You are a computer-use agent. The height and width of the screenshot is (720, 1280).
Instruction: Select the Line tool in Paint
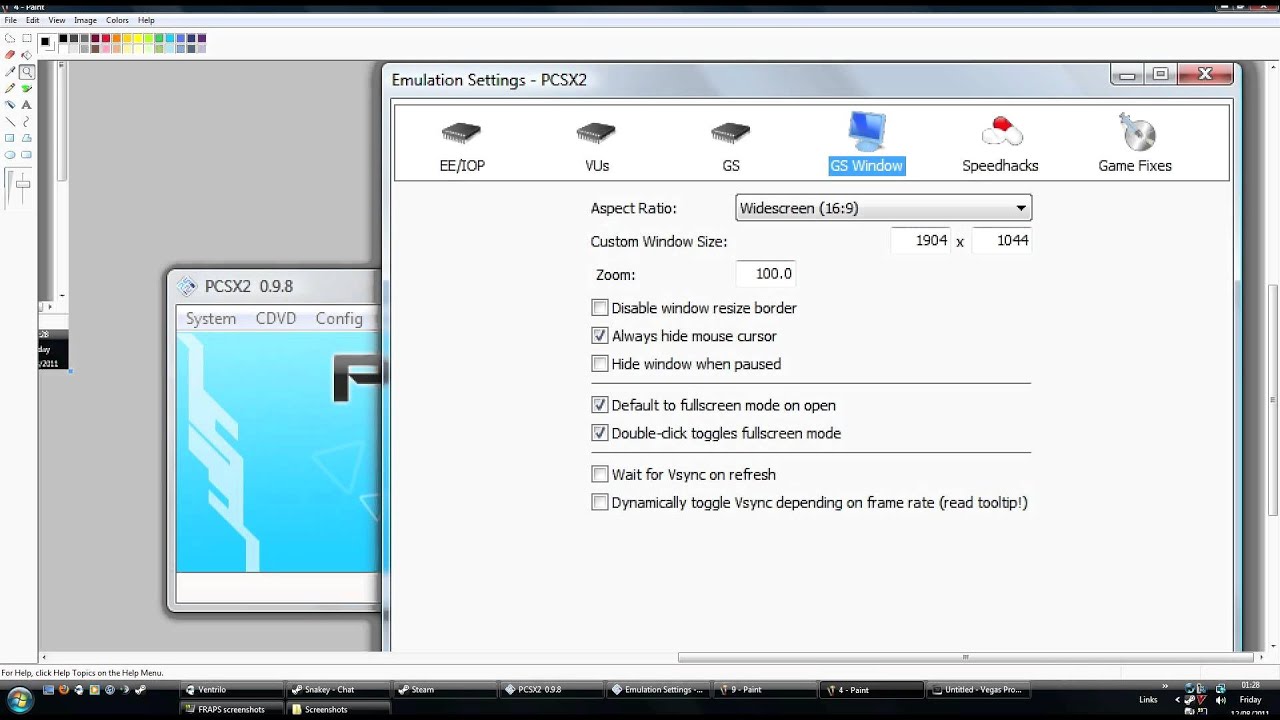tap(10, 122)
